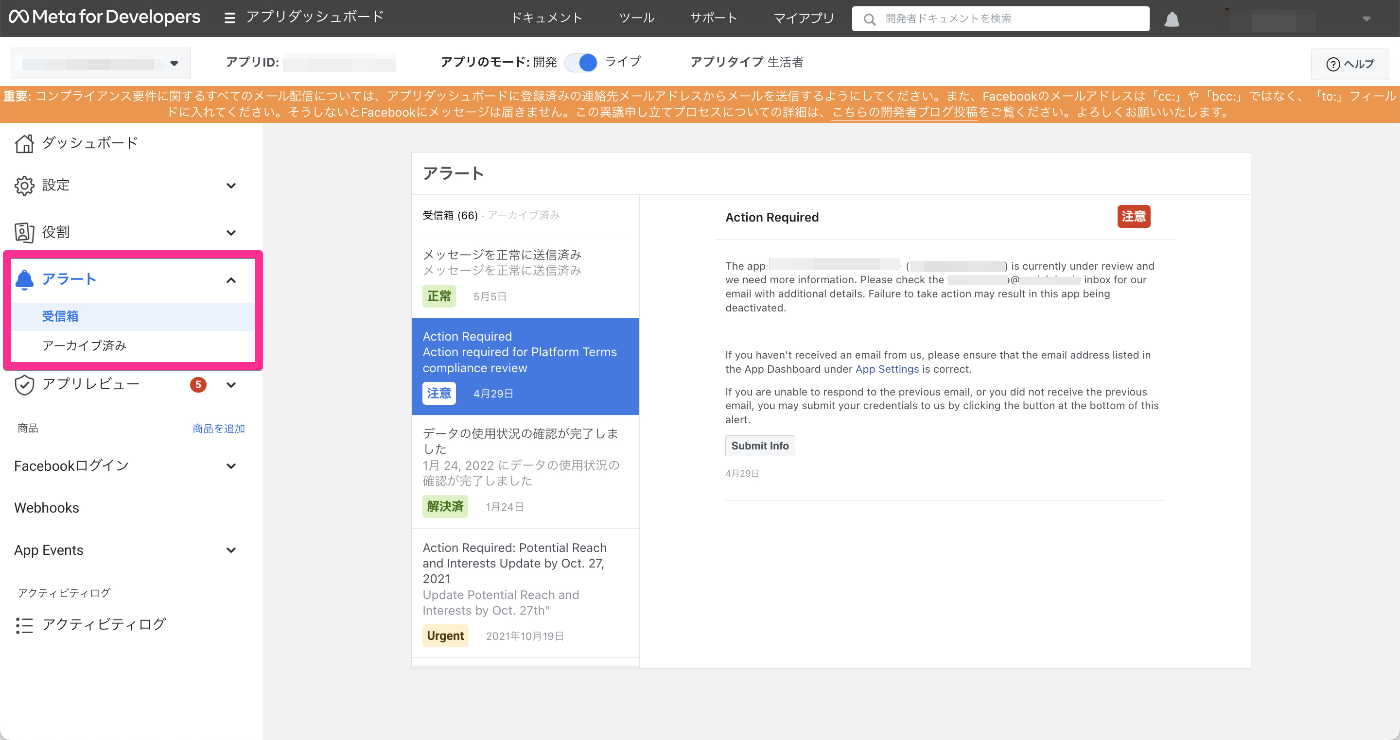Image resolution: width=1400 pixels, height=740 pixels.
Task: Click the アプリレビュー shield icon
Action: (24, 384)
